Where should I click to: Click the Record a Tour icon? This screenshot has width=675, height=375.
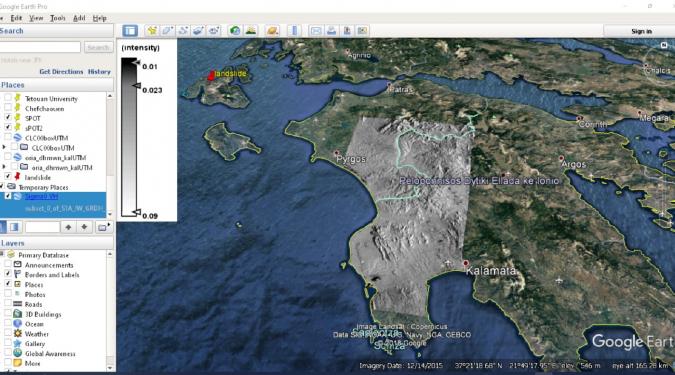pyautogui.click(x=214, y=31)
